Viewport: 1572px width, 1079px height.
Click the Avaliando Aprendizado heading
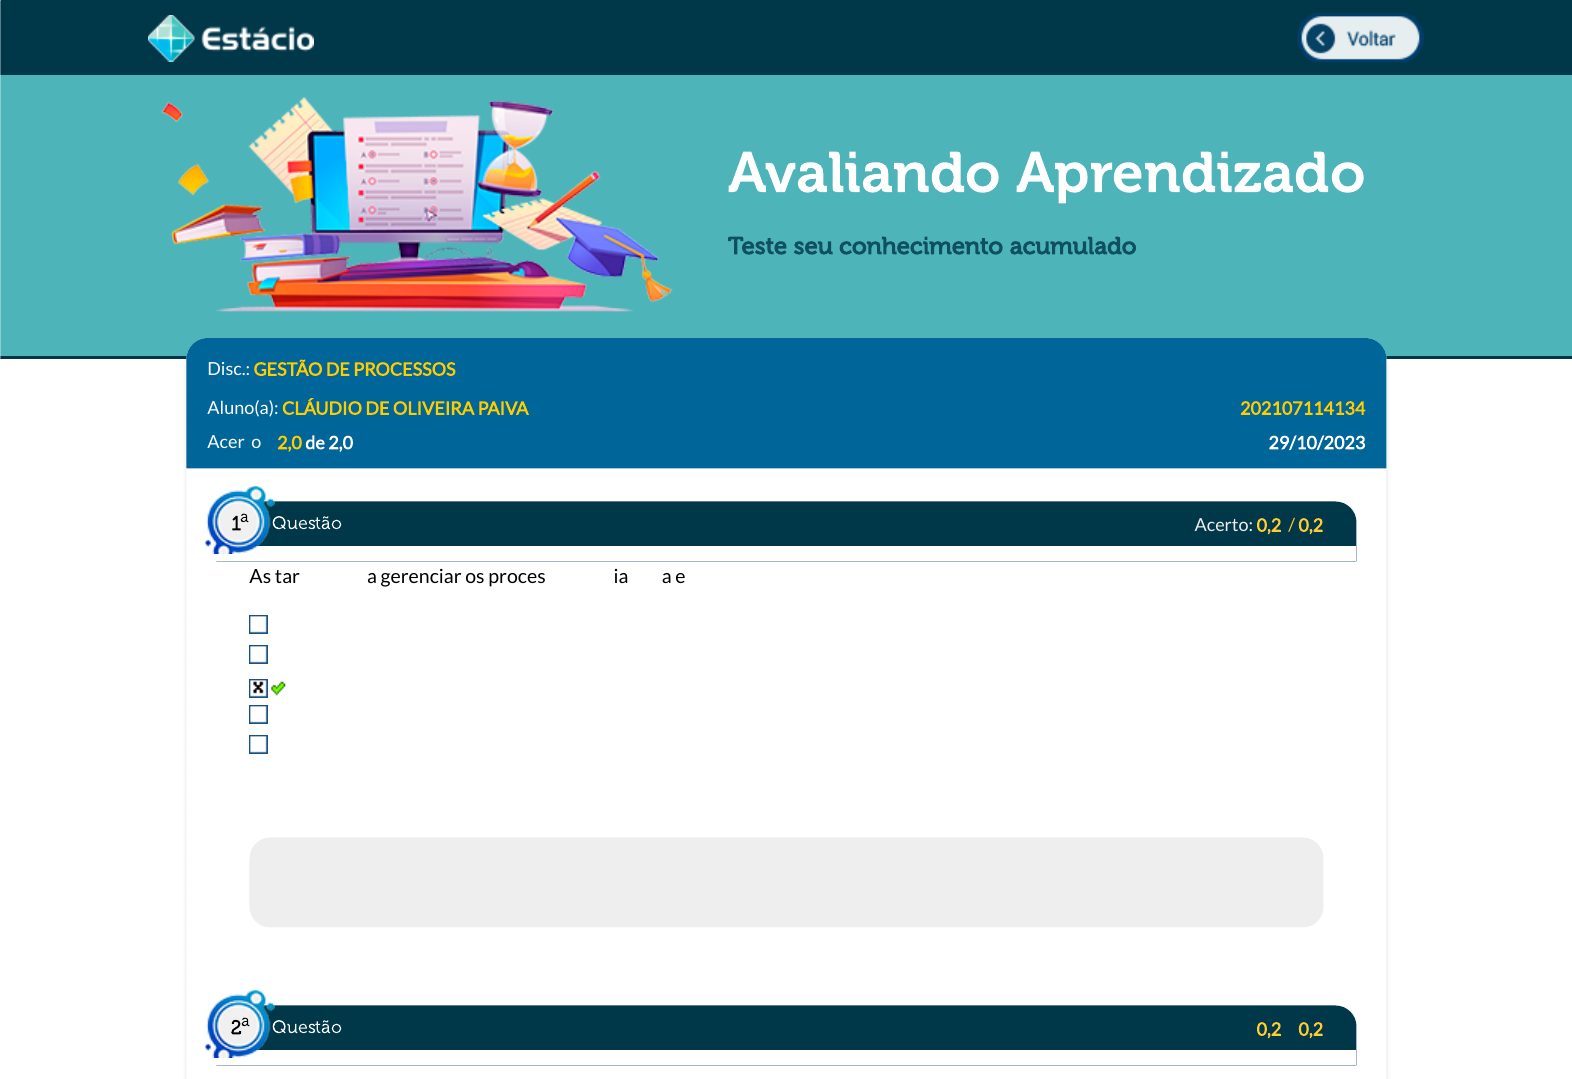[1045, 173]
